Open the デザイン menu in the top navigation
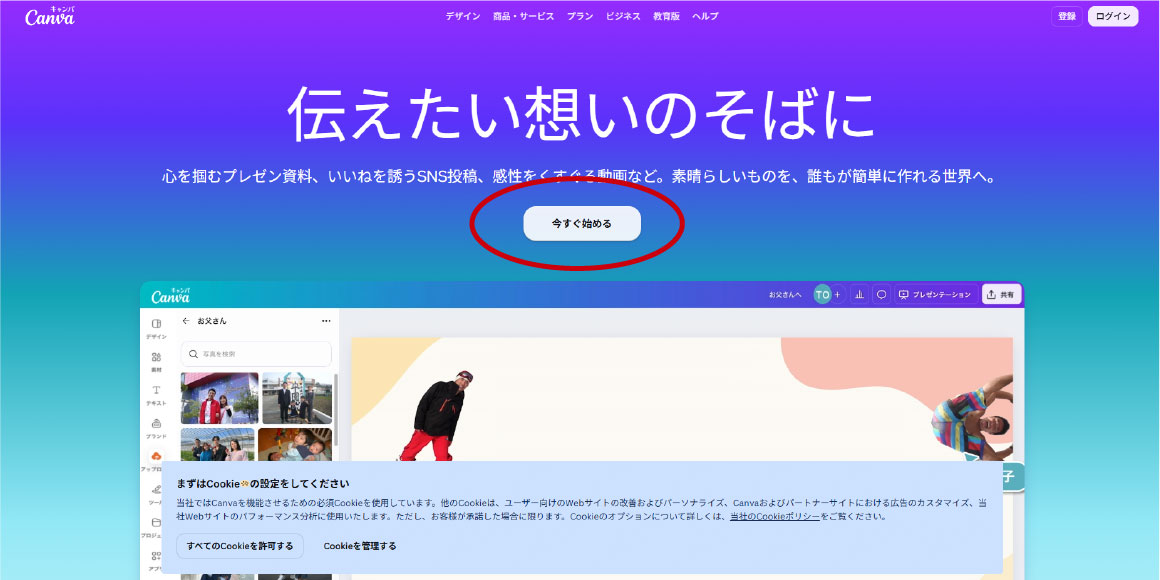 pyautogui.click(x=462, y=16)
